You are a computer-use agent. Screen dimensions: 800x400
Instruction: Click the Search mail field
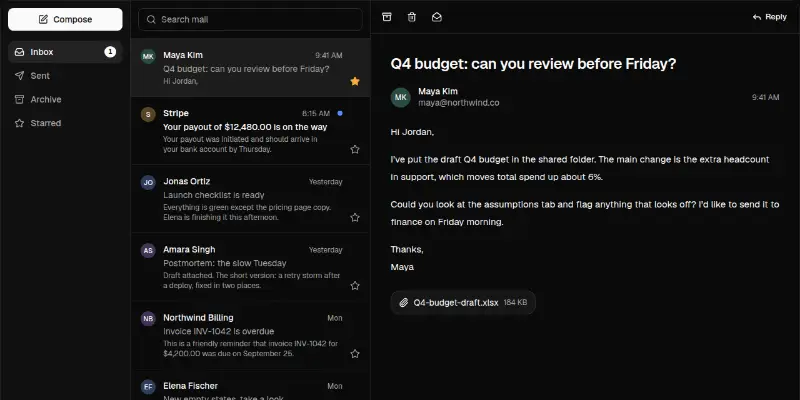click(250, 19)
